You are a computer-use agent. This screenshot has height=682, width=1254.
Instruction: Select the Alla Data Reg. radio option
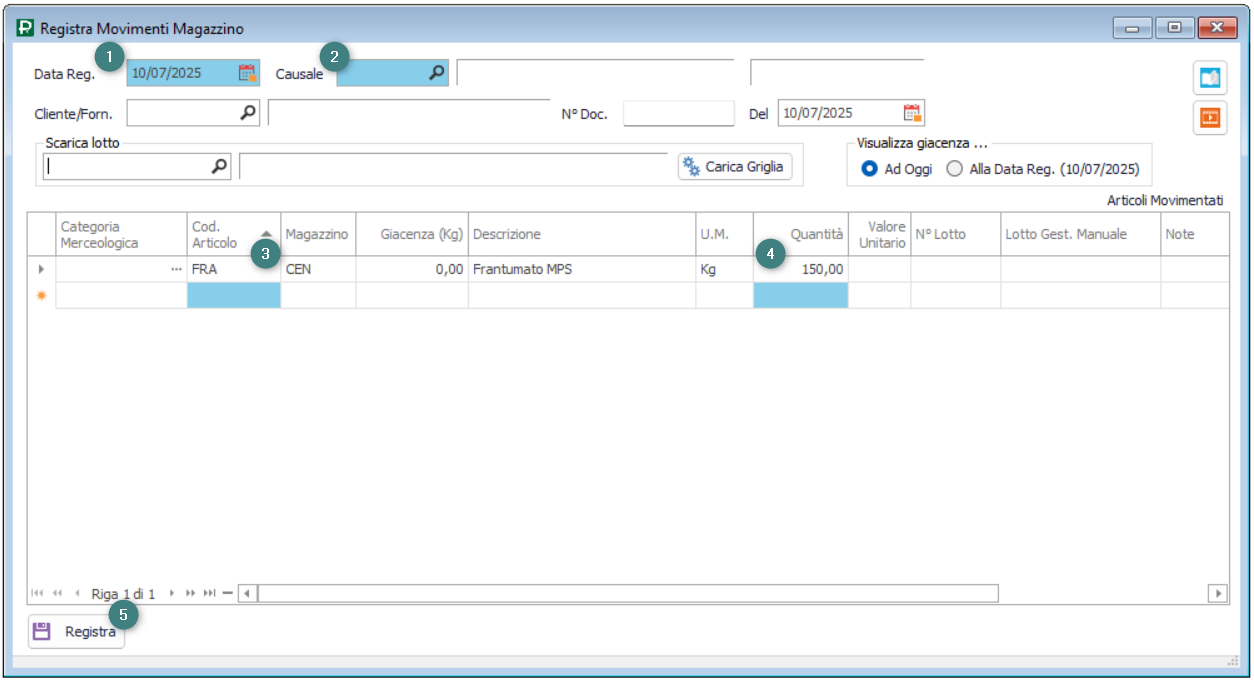954,169
